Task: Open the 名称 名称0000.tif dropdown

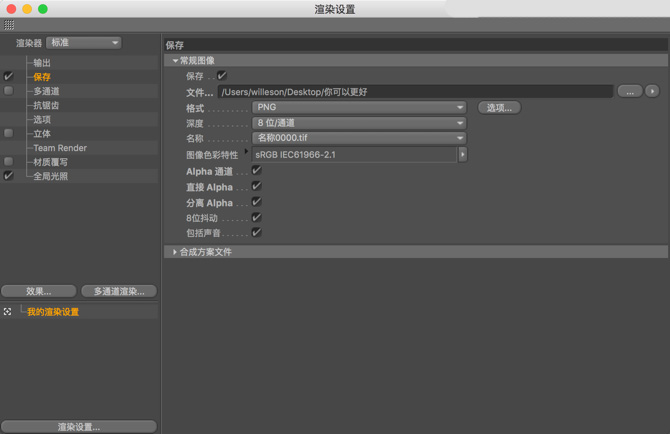Action: 359,138
